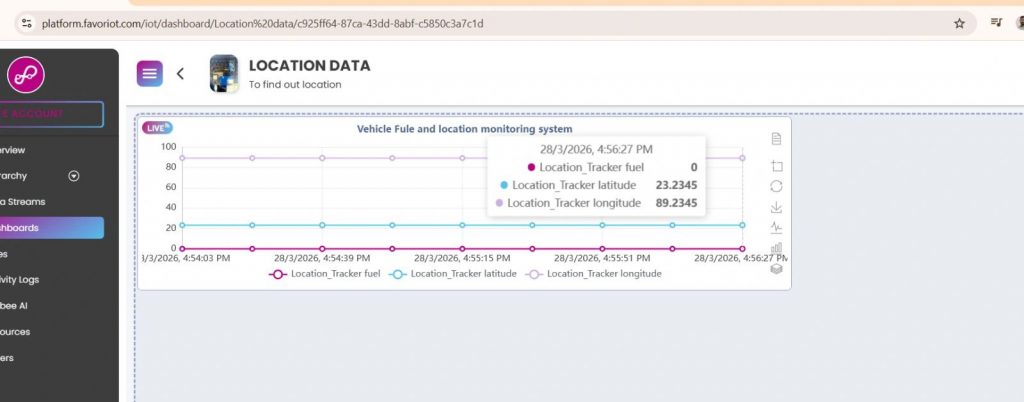Switch chart to line view
Image resolution: width=1024 pixels, height=402 pixels.
776,227
